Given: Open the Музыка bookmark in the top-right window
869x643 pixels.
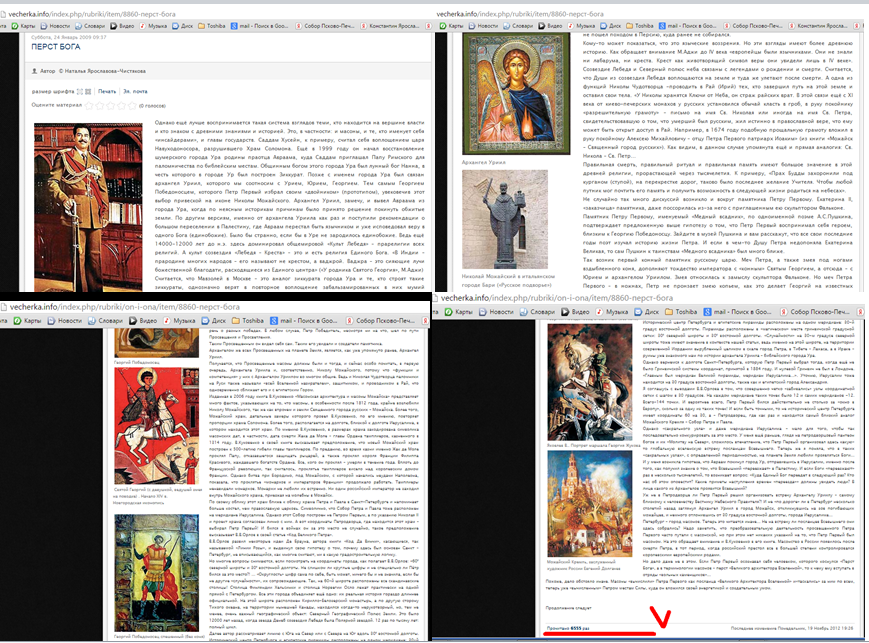Looking at the screenshot, I should pos(581,26).
